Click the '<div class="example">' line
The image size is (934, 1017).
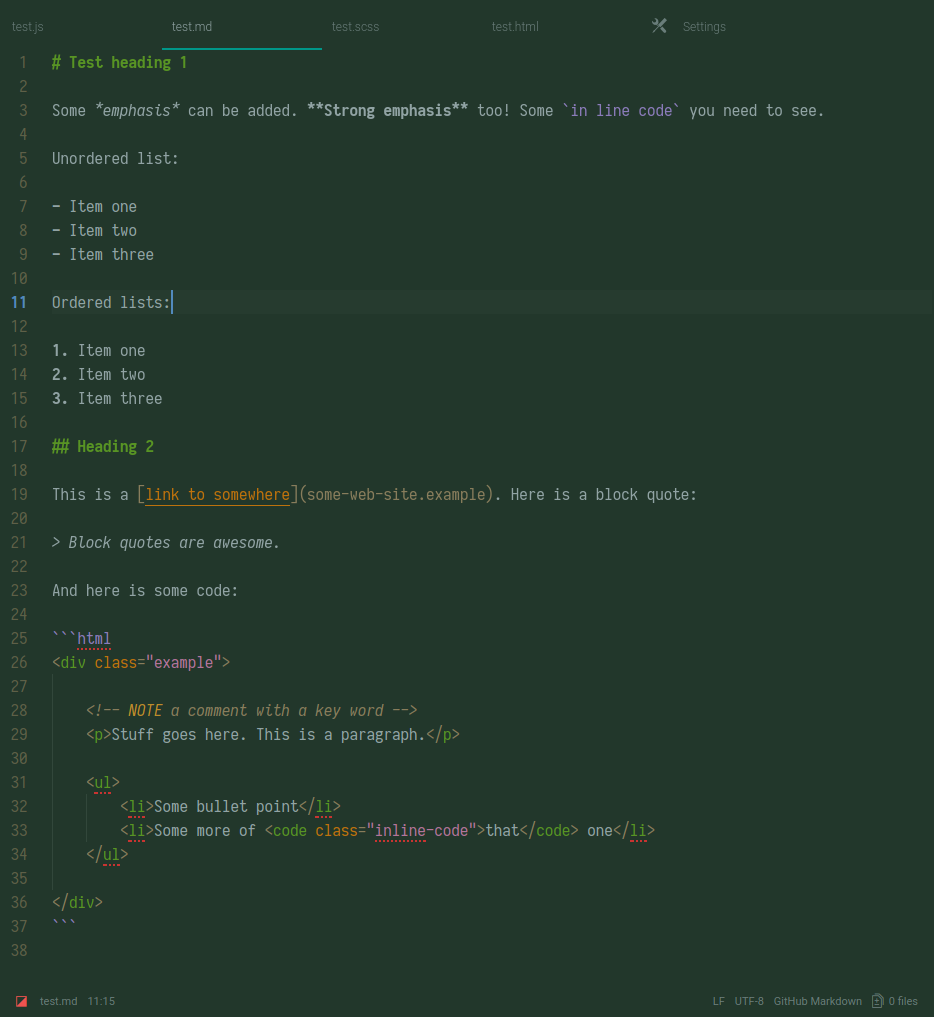coord(141,662)
